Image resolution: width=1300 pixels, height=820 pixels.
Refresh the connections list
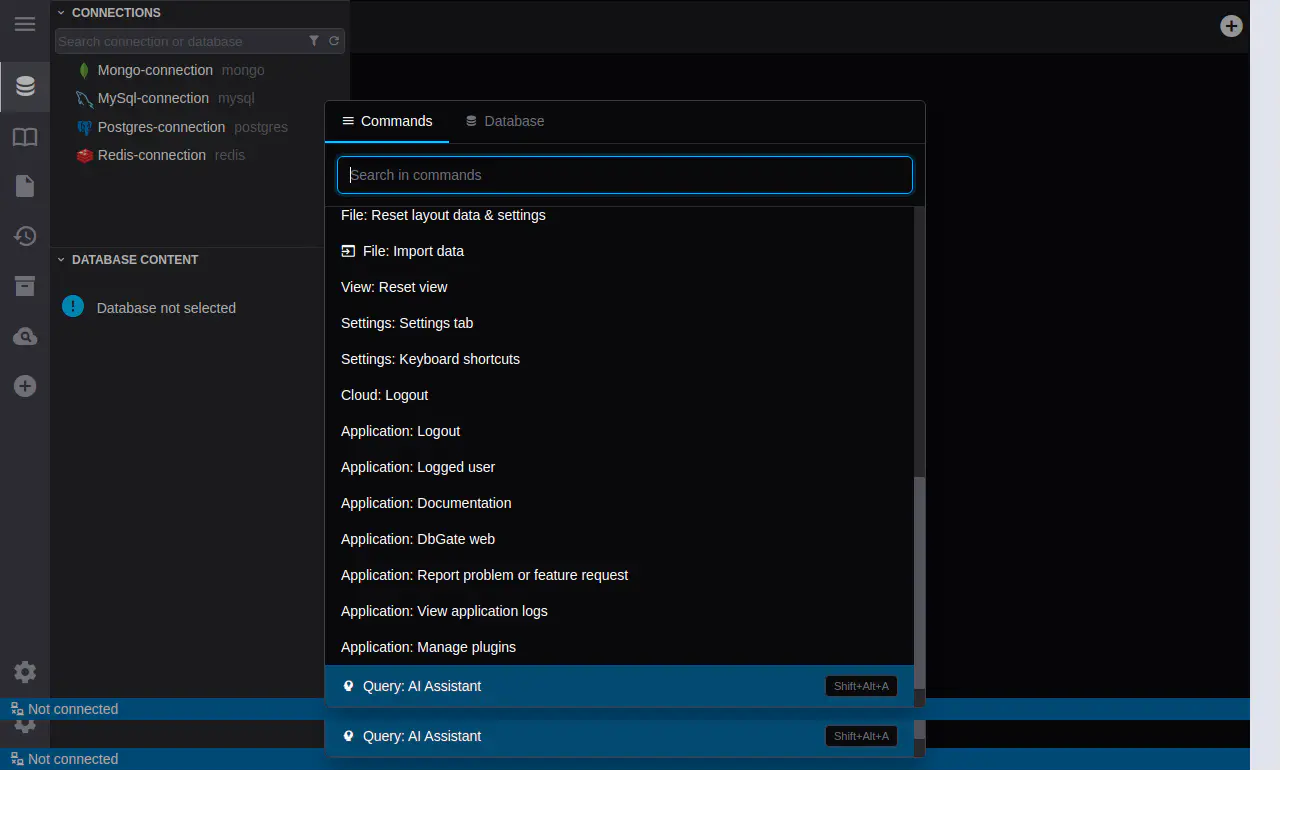pos(334,41)
